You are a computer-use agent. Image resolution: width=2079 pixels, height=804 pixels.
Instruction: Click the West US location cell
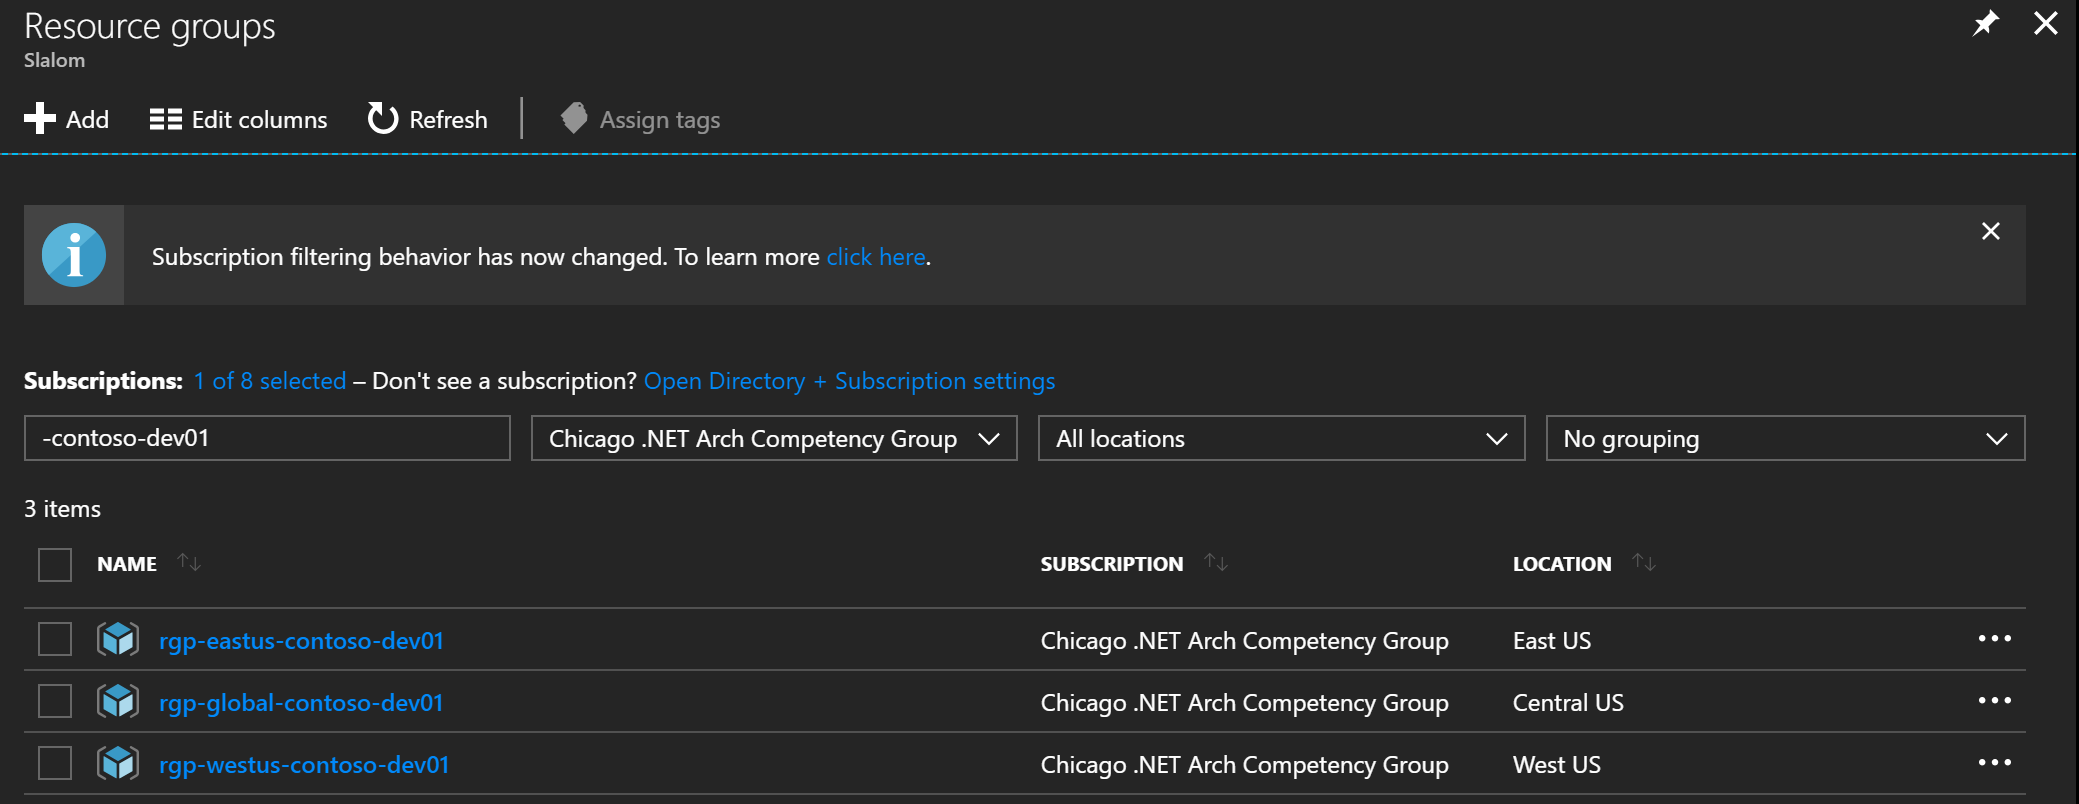click(x=1557, y=765)
